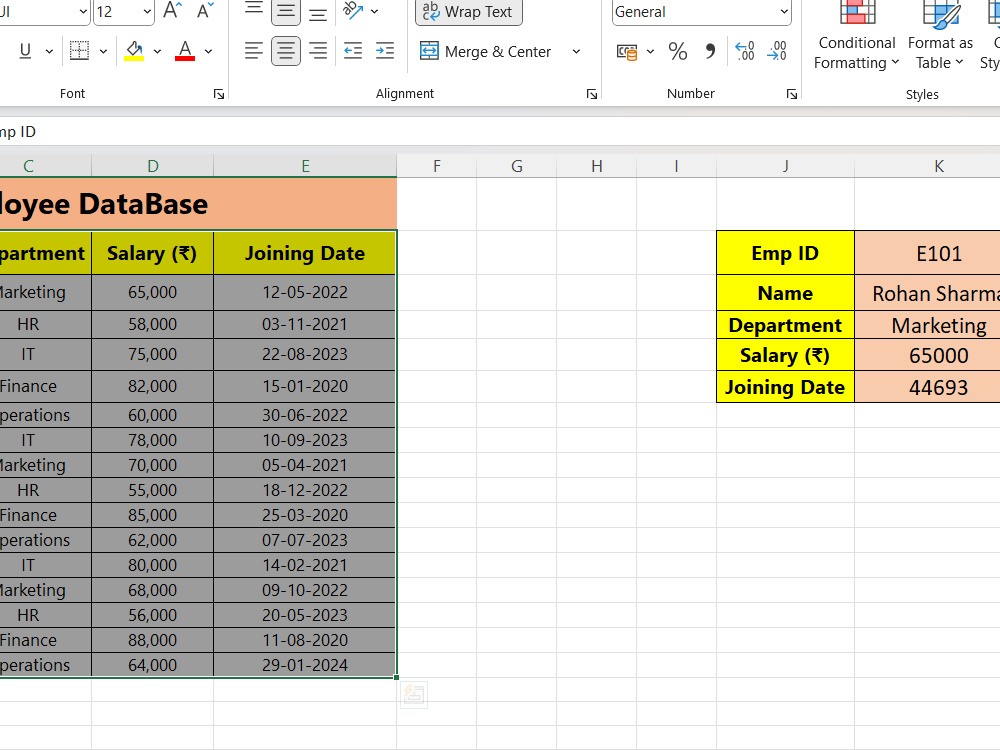Expand the Borders dropdown arrow

pyautogui.click(x=103, y=51)
